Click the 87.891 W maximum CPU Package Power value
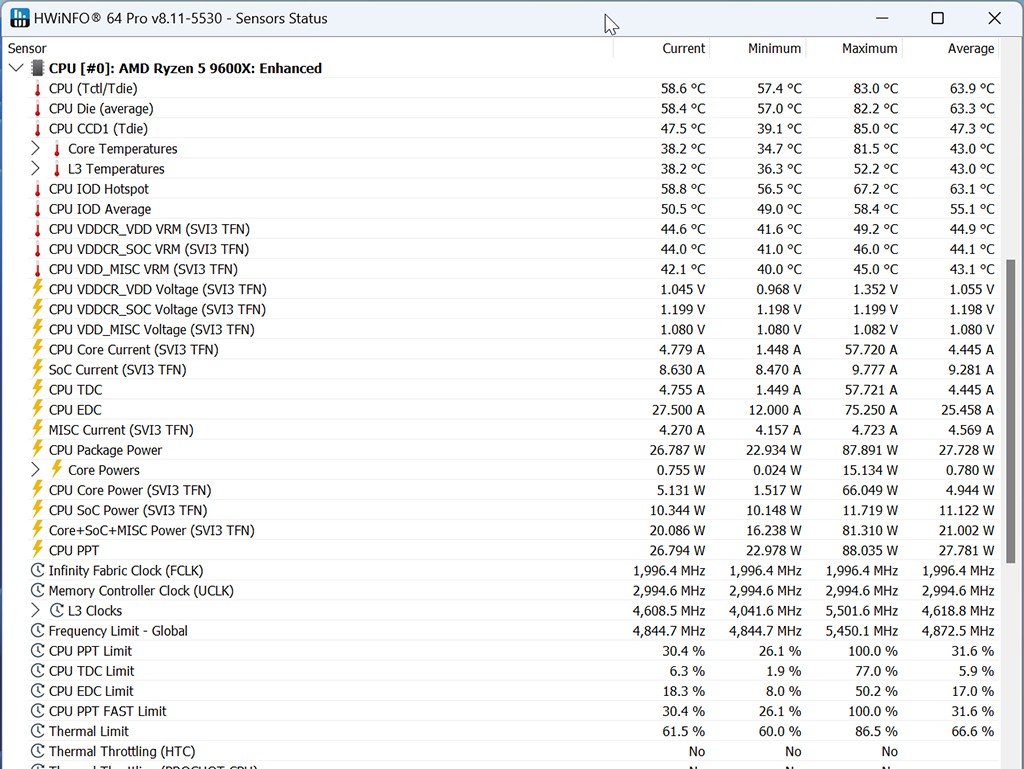The height and width of the screenshot is (769, 1024). click(x=870, y=450)
